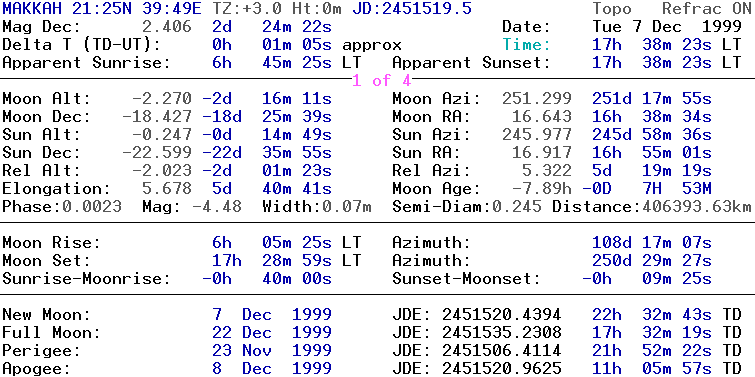Select JDE: 2451520.4394 for New Moon
The image size is (755, 377).
point(477,314)
